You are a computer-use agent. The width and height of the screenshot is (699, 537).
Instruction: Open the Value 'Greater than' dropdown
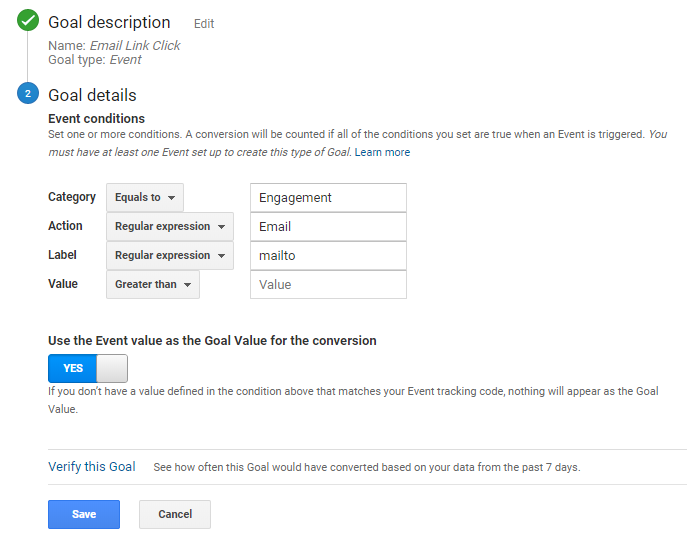(x=152, y=285)
